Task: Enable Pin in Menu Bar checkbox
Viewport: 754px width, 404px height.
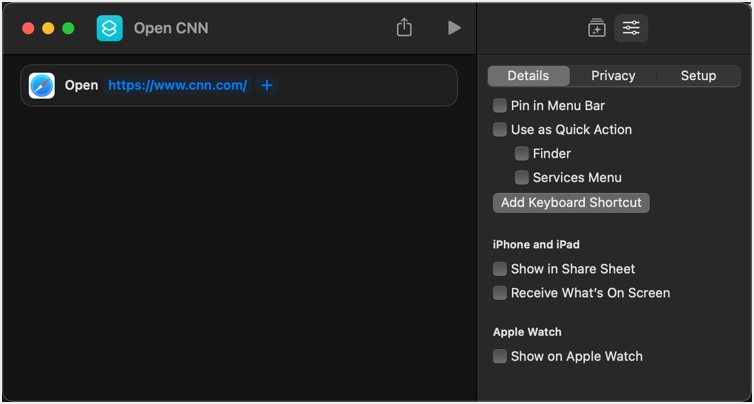Action: (x=500, y=106)
